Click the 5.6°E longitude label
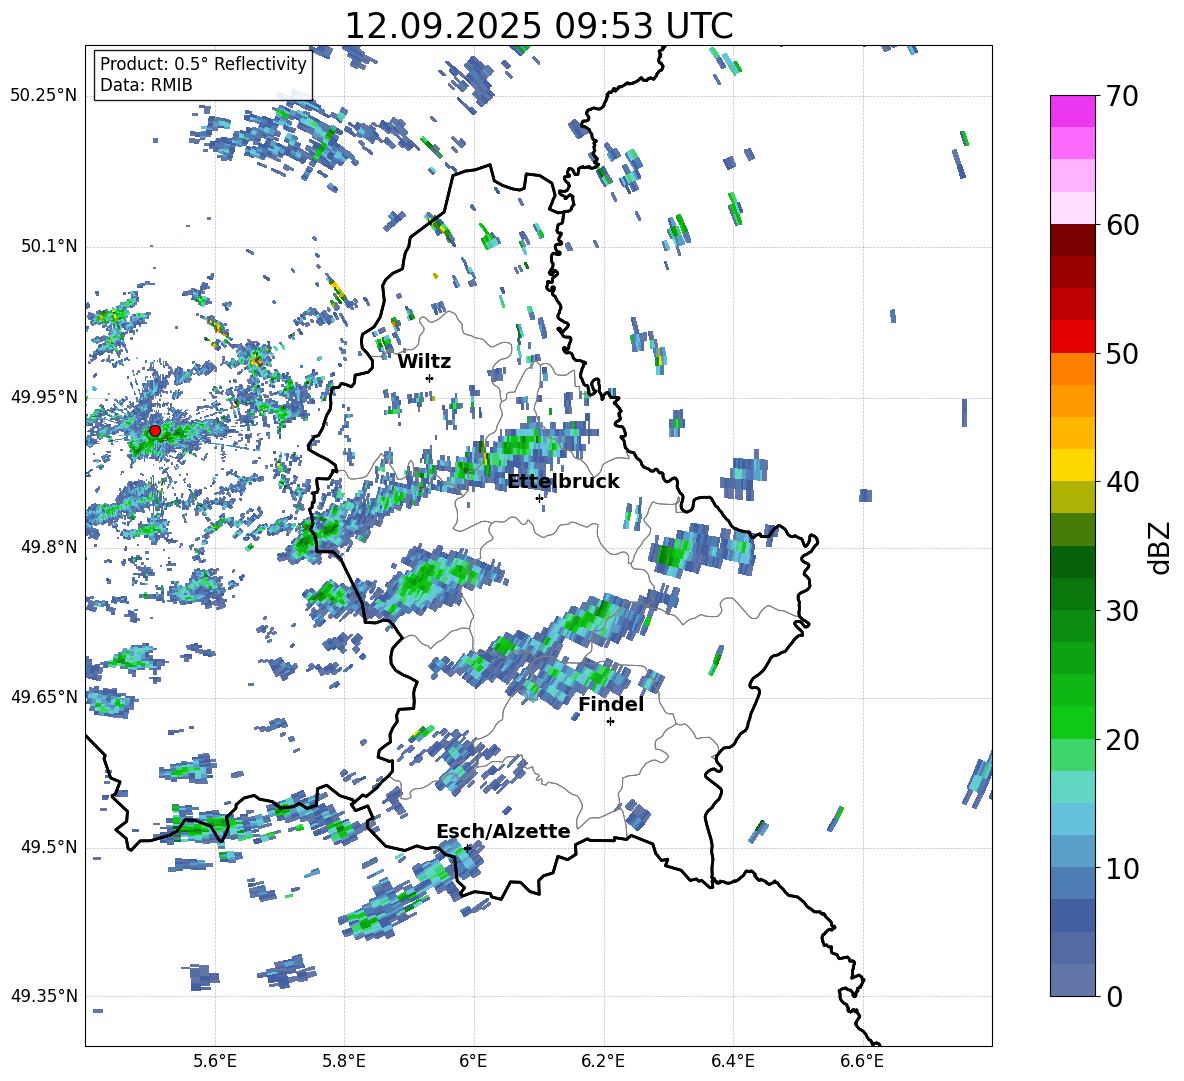This screenshot has height=1081, width=1184. coord(215,1061)
